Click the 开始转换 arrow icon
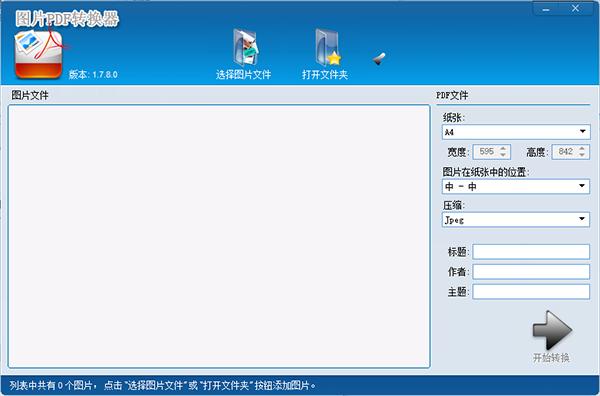 click(x=552, y=330)
